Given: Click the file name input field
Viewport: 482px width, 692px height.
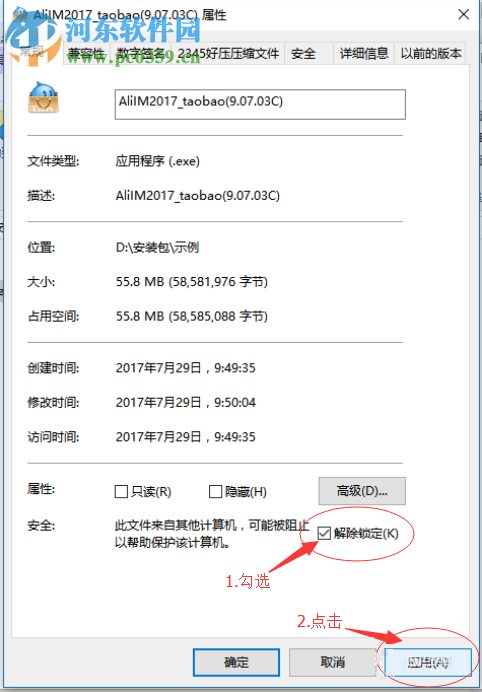Looking at the screenshot, I should click(x=260, y=104).
